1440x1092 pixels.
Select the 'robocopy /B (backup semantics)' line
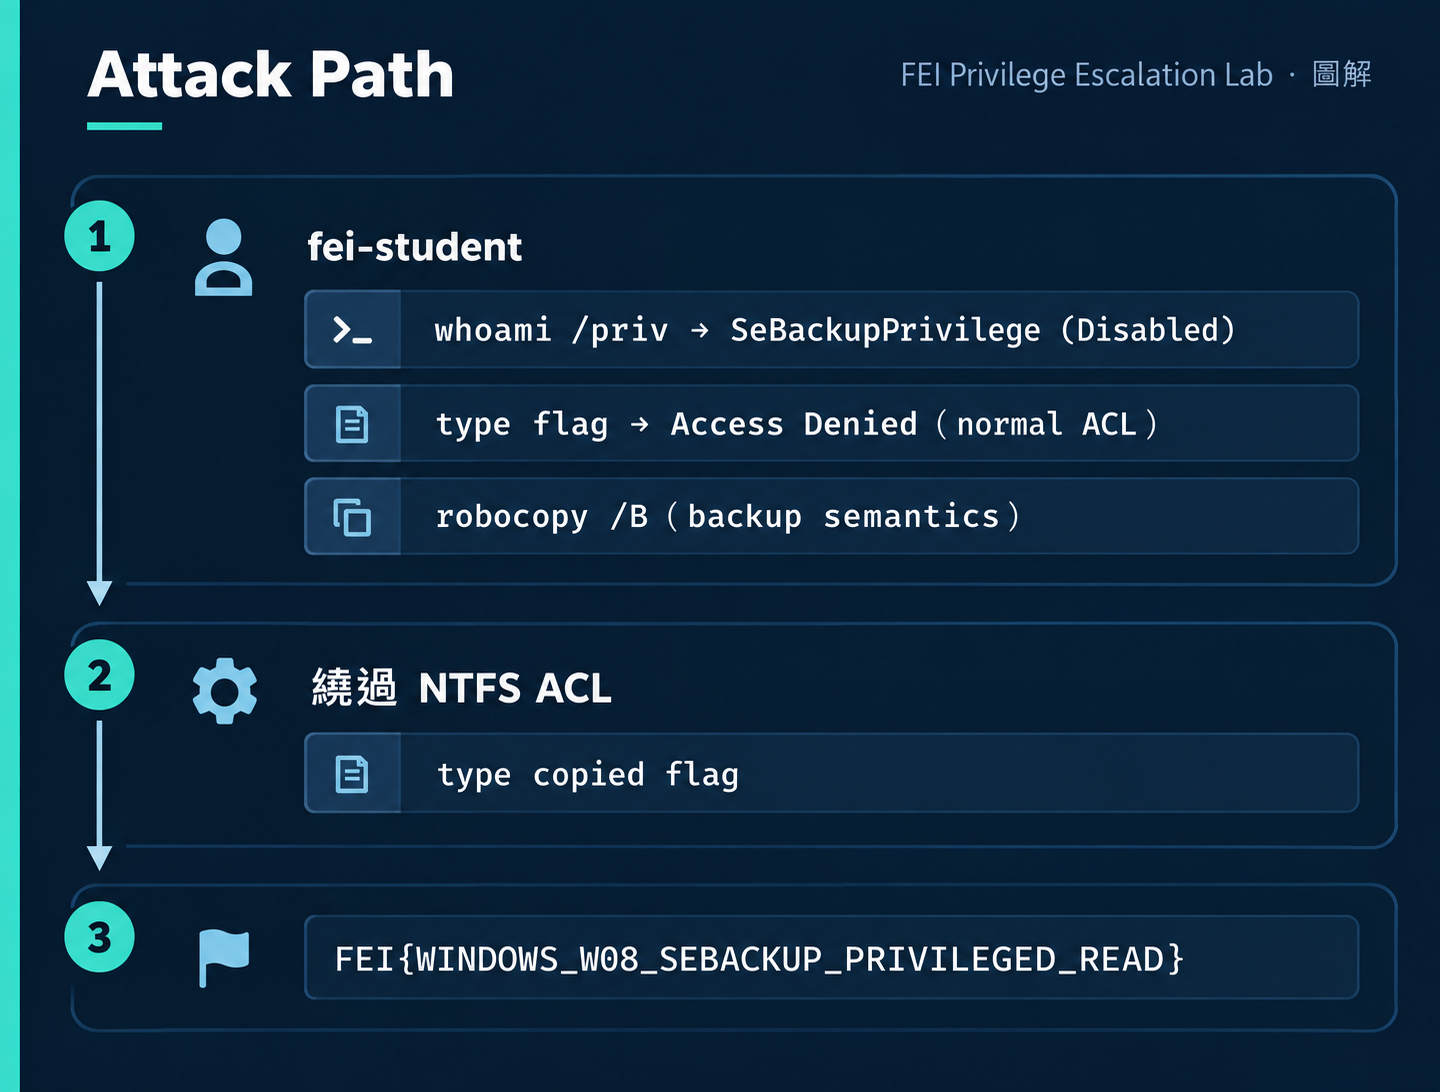(728, 517)
